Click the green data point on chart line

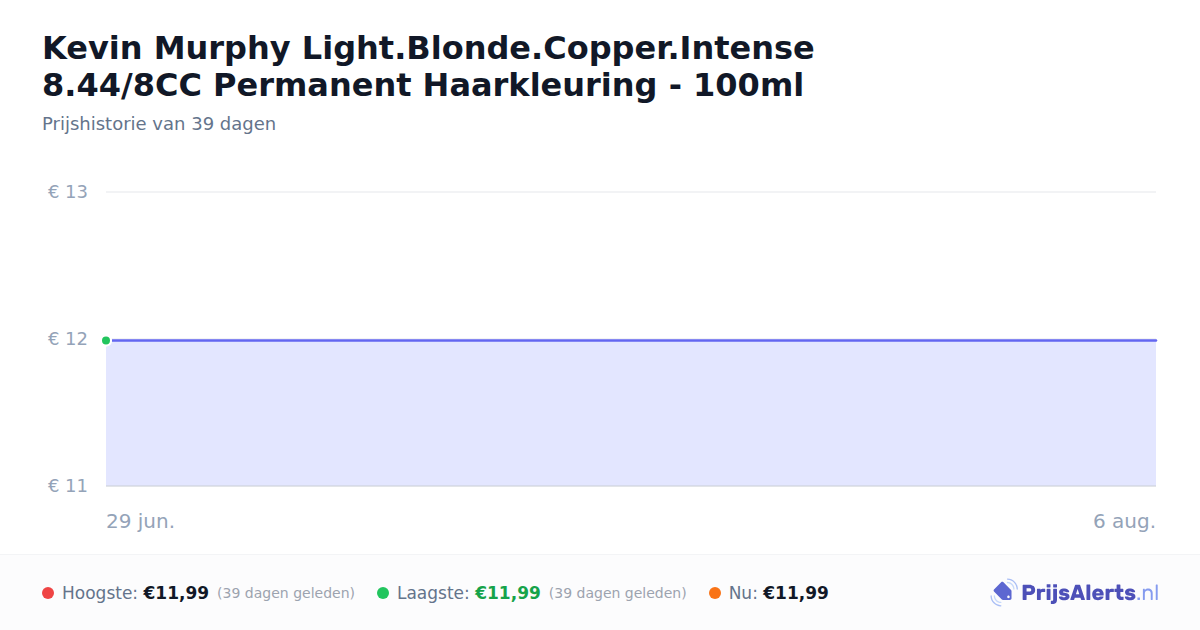point(106,340)
